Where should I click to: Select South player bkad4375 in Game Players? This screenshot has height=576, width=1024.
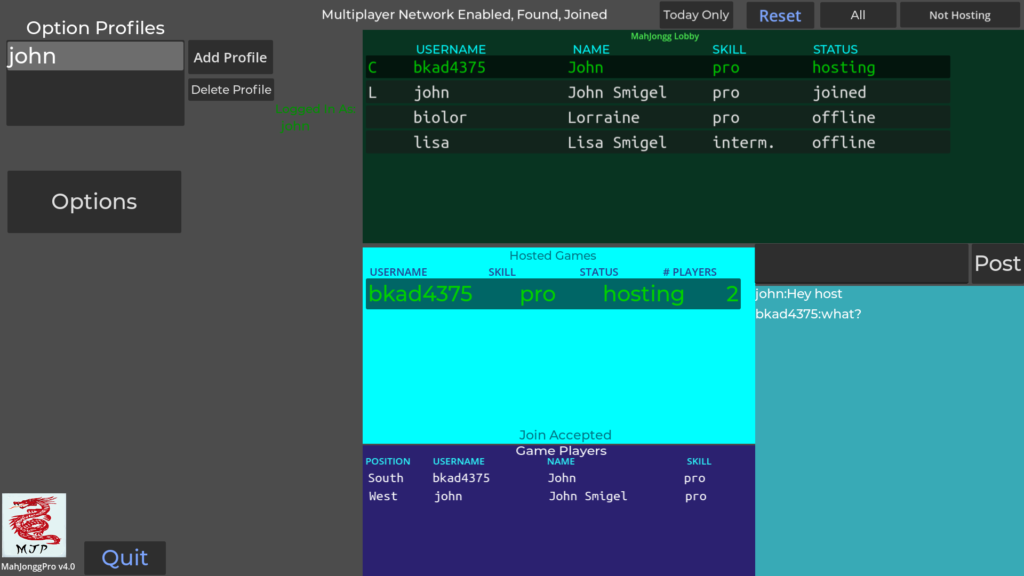540,478
